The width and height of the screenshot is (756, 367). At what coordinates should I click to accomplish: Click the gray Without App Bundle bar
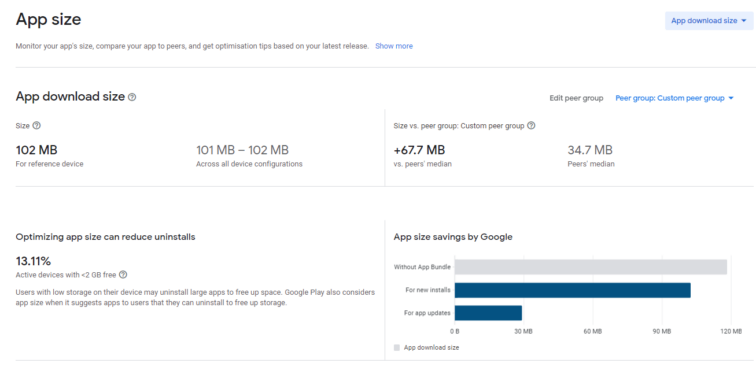point(591,267)
